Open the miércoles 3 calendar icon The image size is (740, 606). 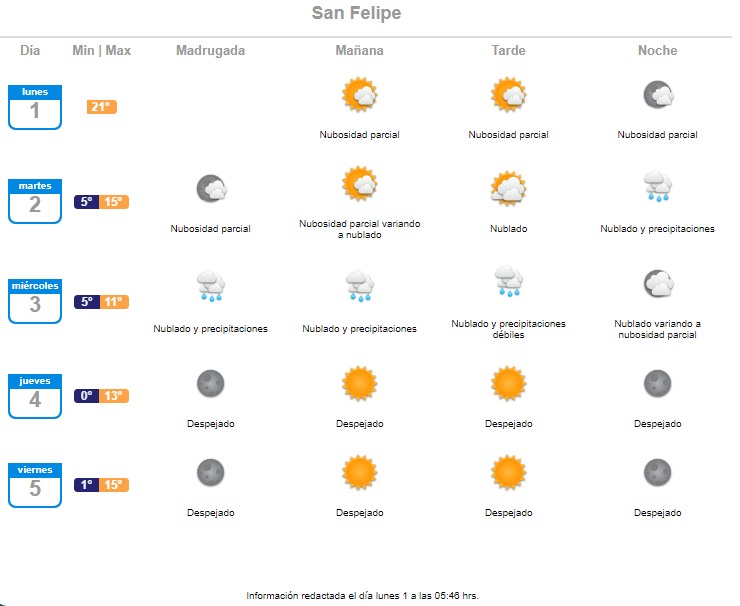[35, 301]
